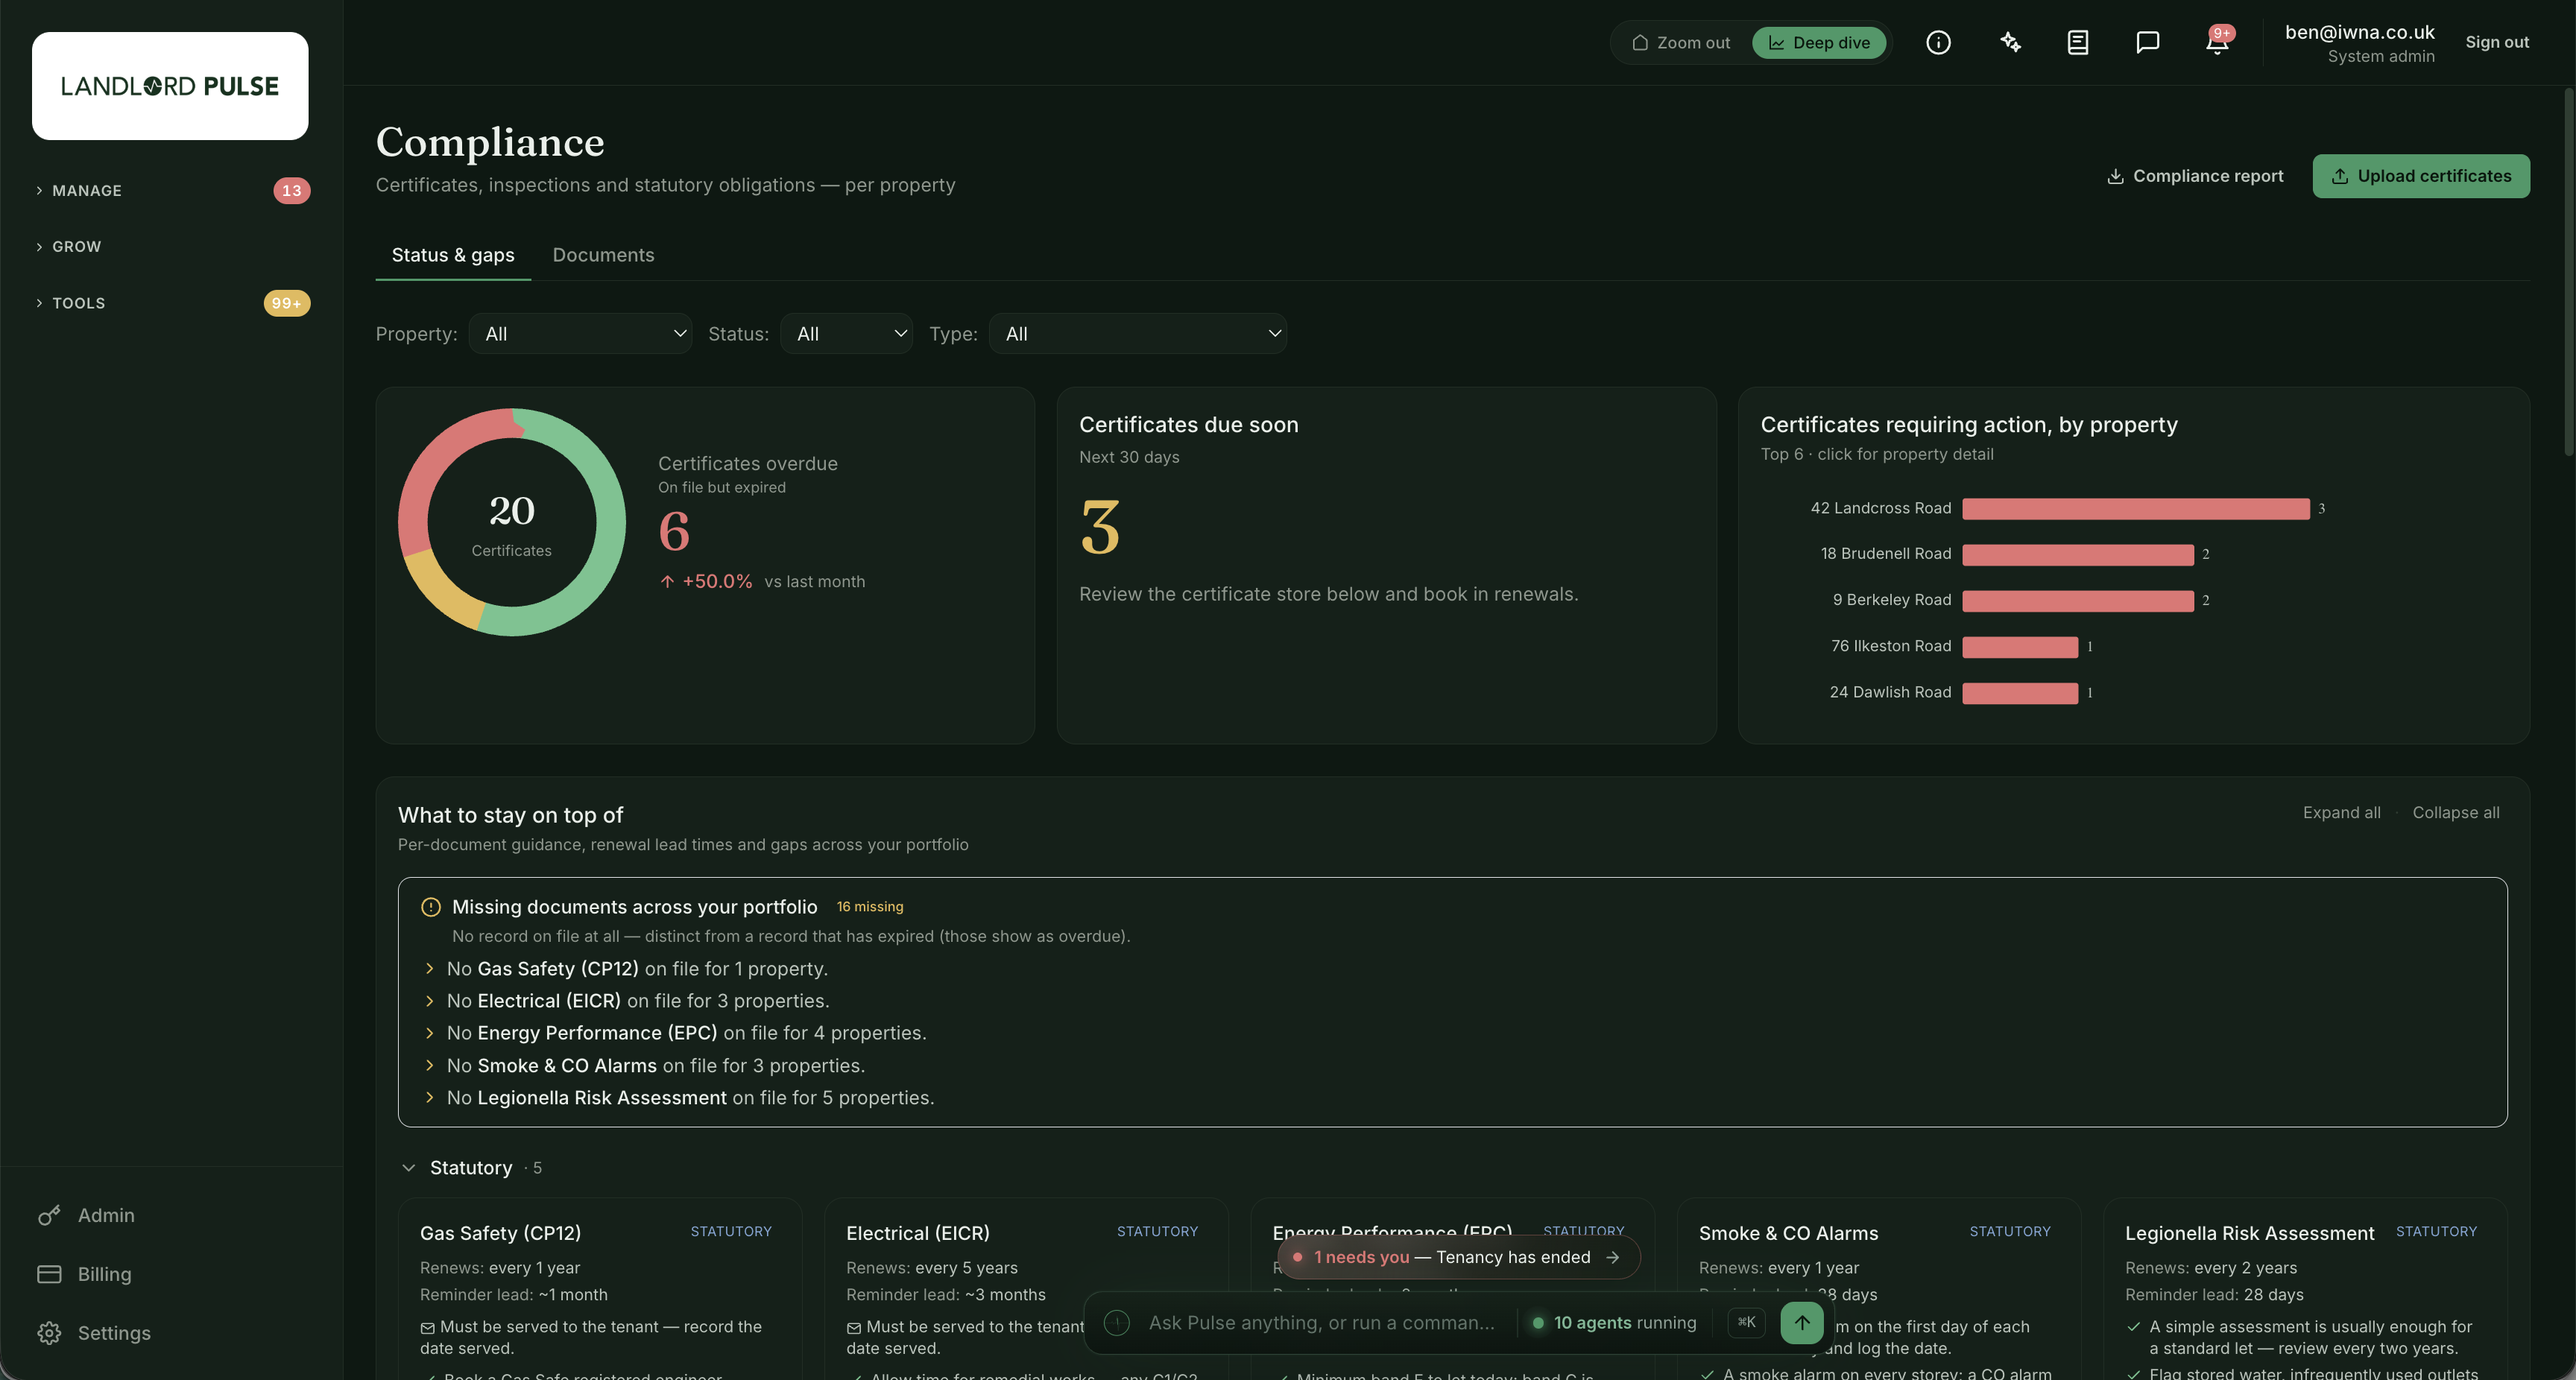The height and width of the screenshot is (1380, 2576).
Task: Open the chat bubble icon in header
Action: pyautogui.click(x=2148, y=42)
